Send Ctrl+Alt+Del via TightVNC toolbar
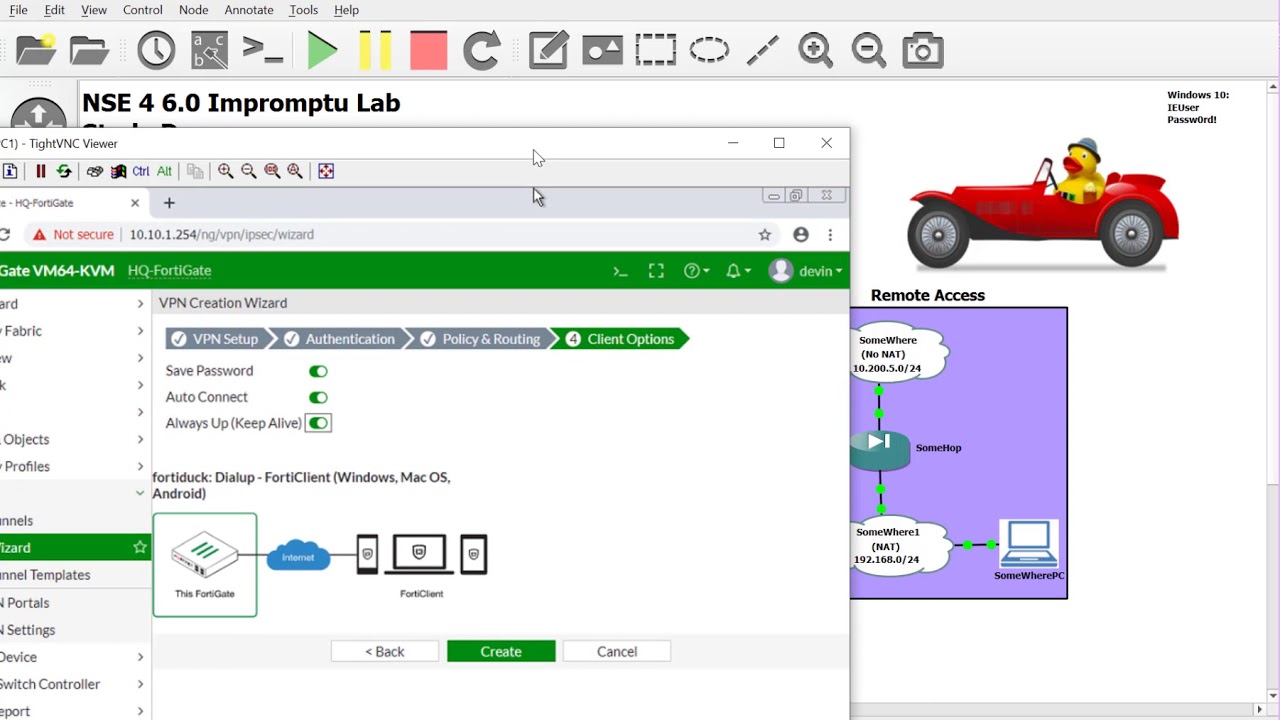The image size is (1280, 720). click(94, 171)
